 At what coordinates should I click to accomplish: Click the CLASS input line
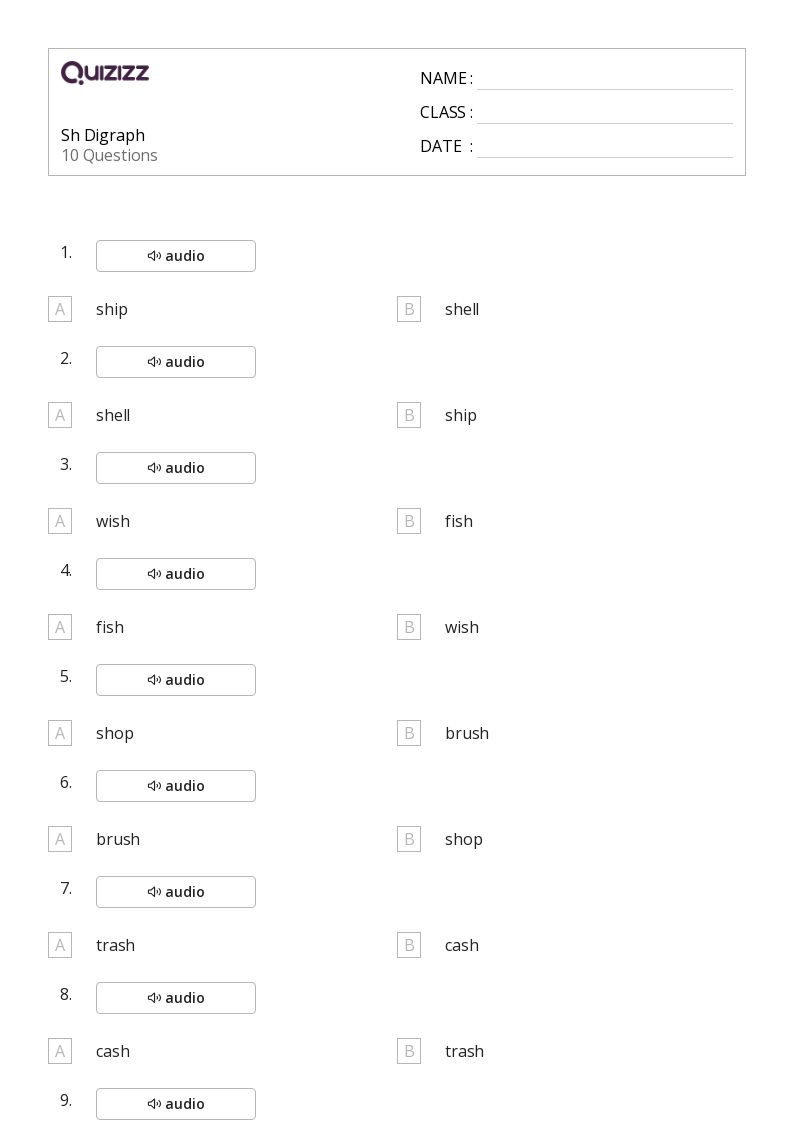pyautogui.click(x=604, y=113)
